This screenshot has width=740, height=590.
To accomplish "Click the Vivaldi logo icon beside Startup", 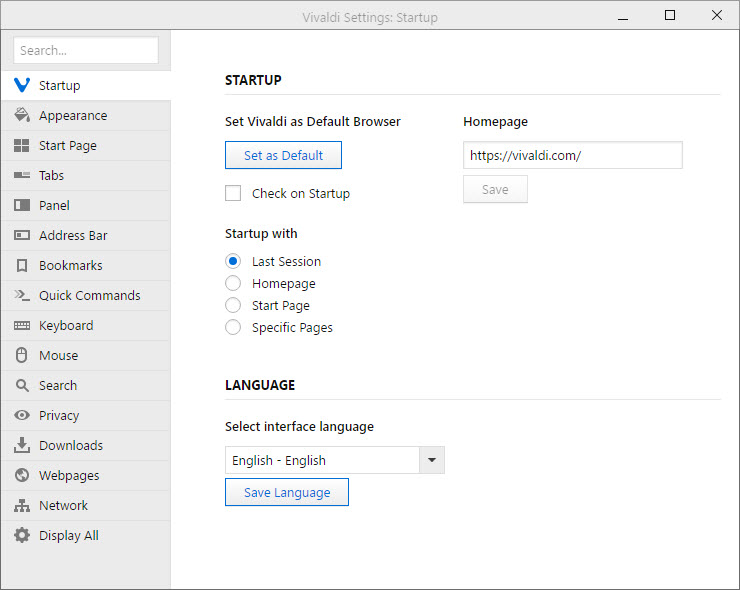I will (x=22, y=85).
